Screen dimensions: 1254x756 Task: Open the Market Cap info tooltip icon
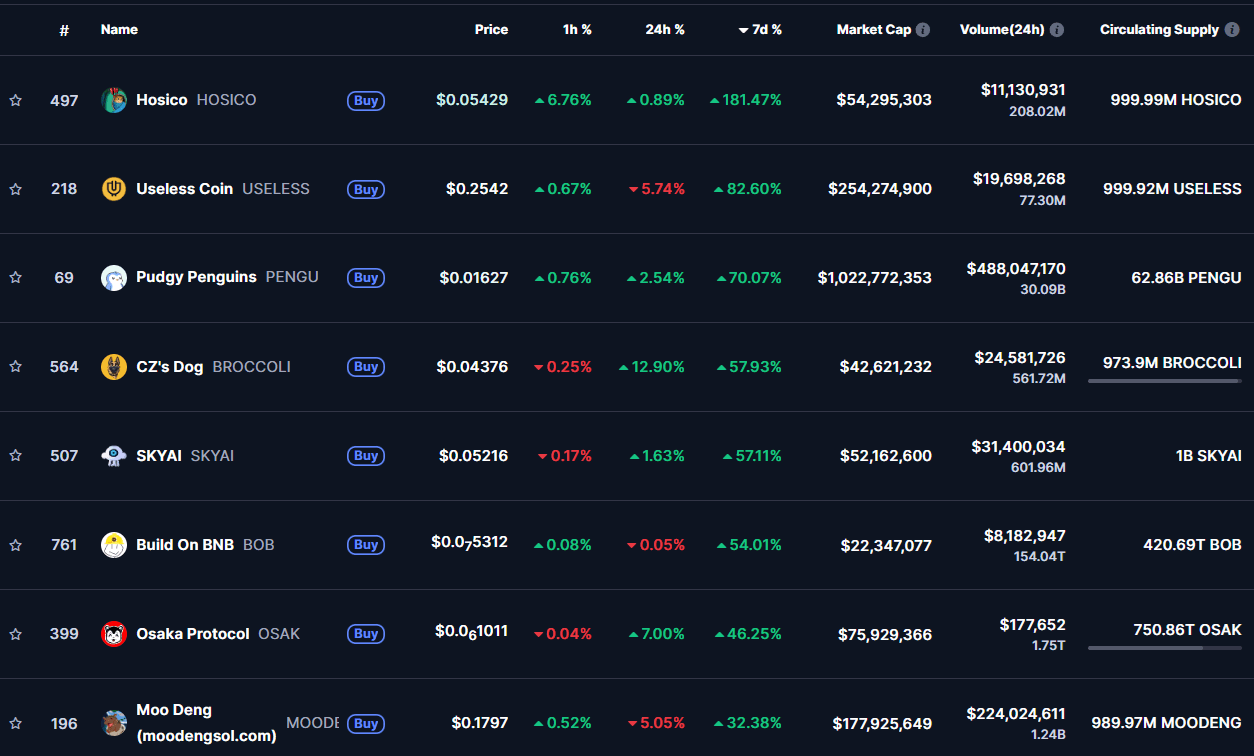[x=921, y=29]
